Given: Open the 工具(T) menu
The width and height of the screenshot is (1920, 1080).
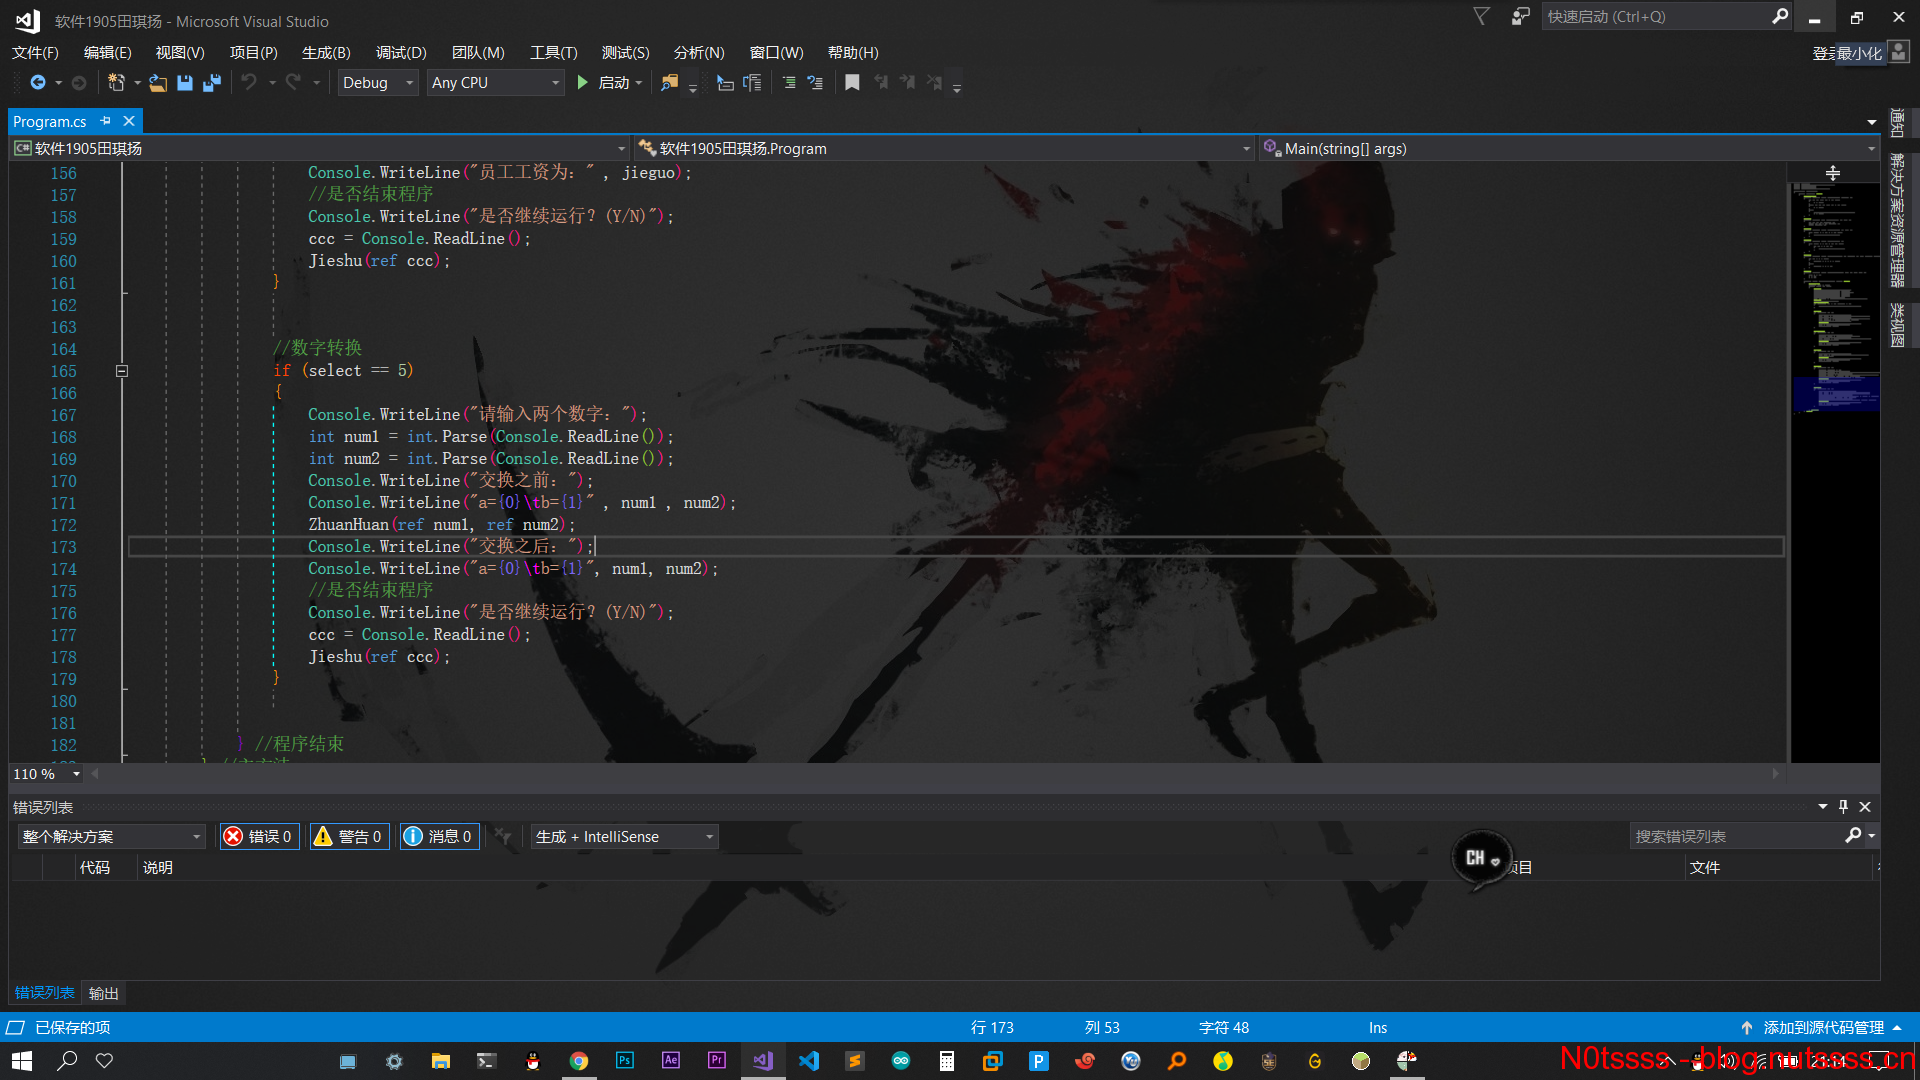Looking at the screenshot, I should 554,52.
